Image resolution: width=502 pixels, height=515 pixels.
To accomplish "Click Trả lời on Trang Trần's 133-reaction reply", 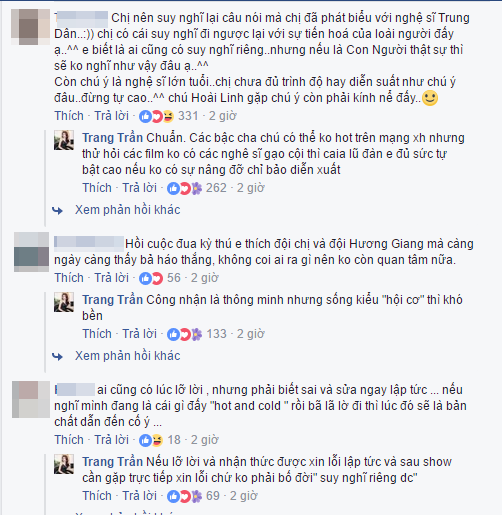I will pos(139,334).
